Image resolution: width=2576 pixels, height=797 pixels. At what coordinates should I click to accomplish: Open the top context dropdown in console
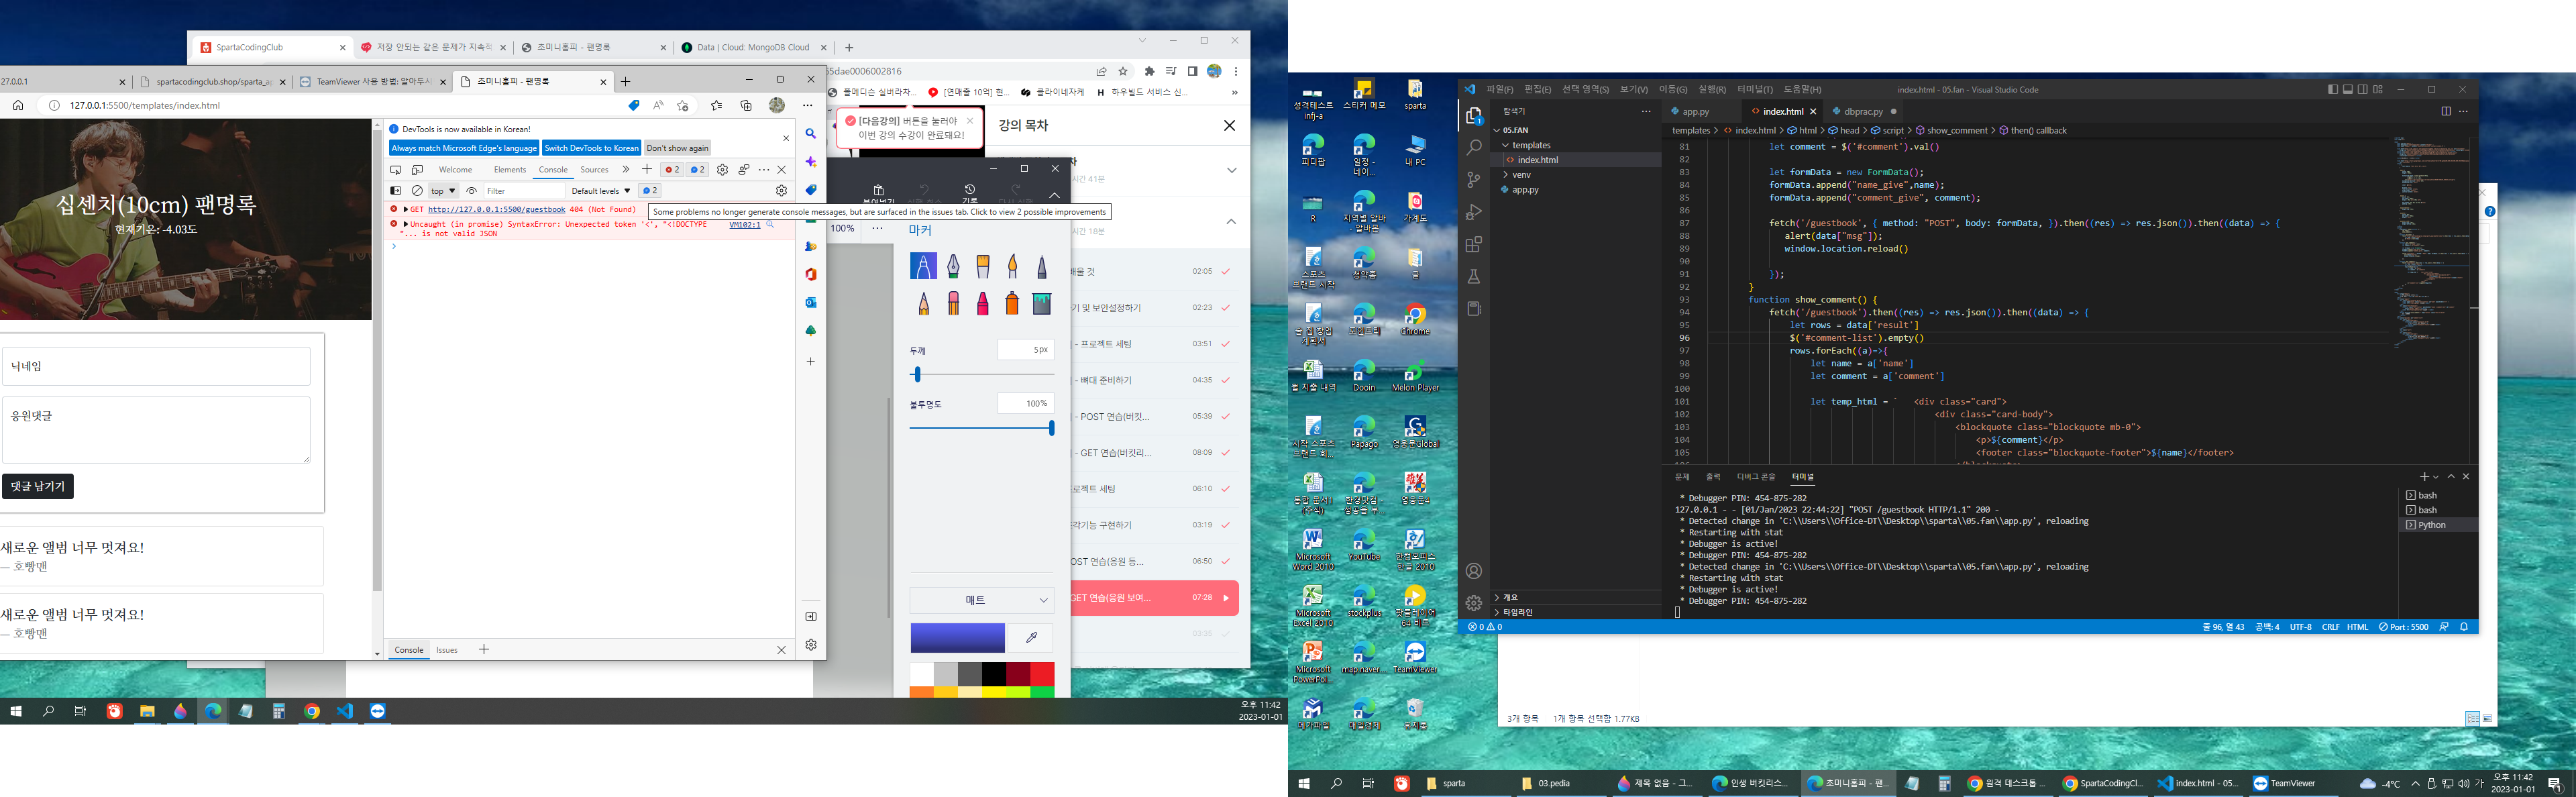[x=443, y=191]
